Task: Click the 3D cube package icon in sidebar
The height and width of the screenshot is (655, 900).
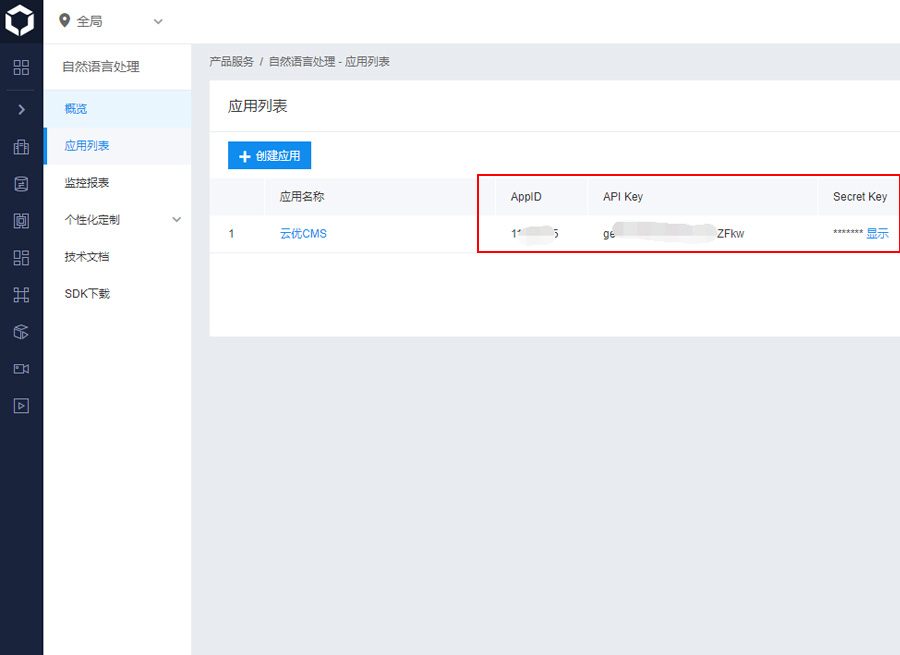Action: coord(21,332)
